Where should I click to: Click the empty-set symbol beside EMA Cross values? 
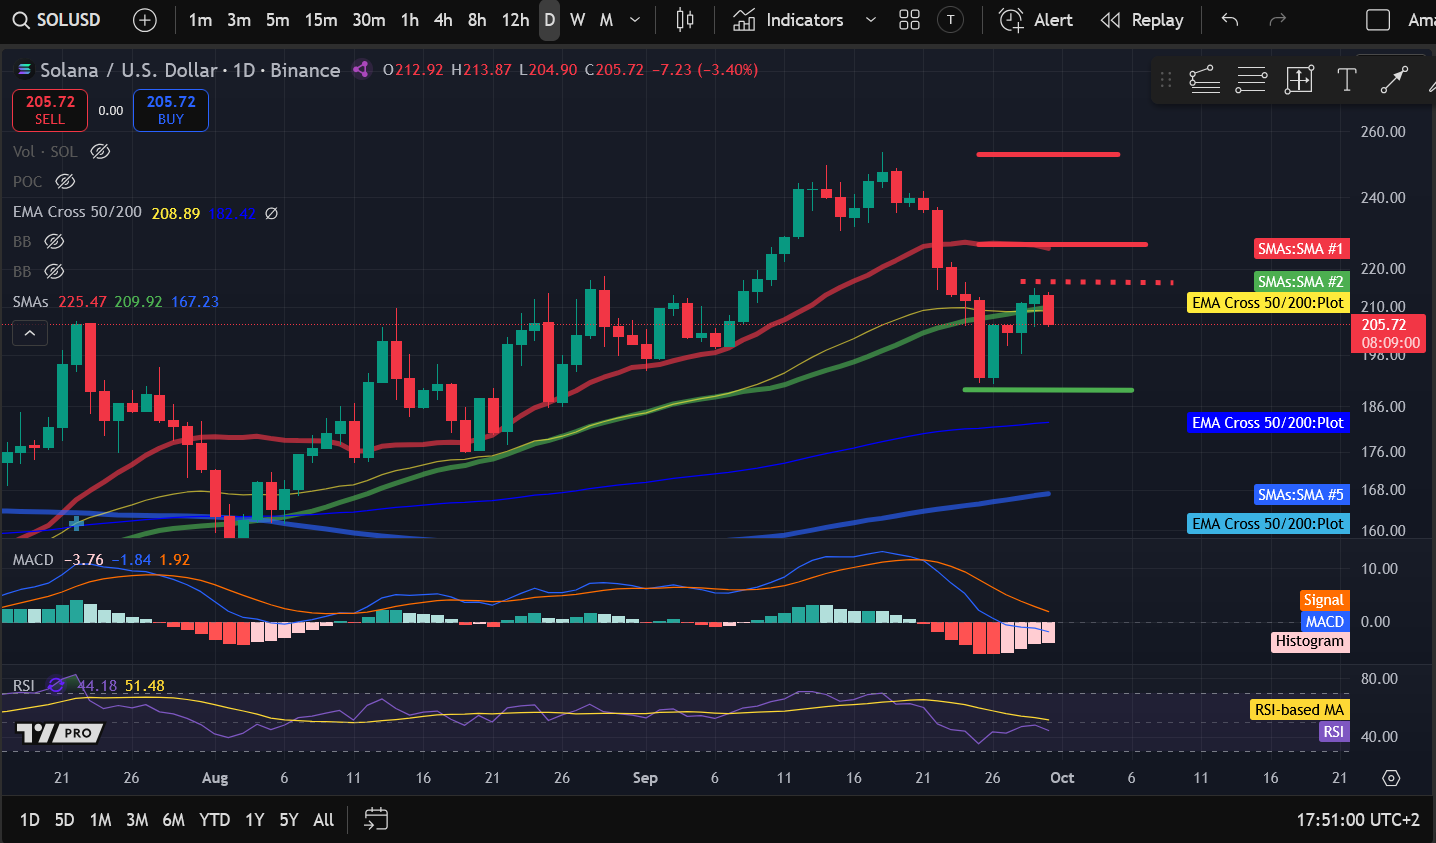271,213
